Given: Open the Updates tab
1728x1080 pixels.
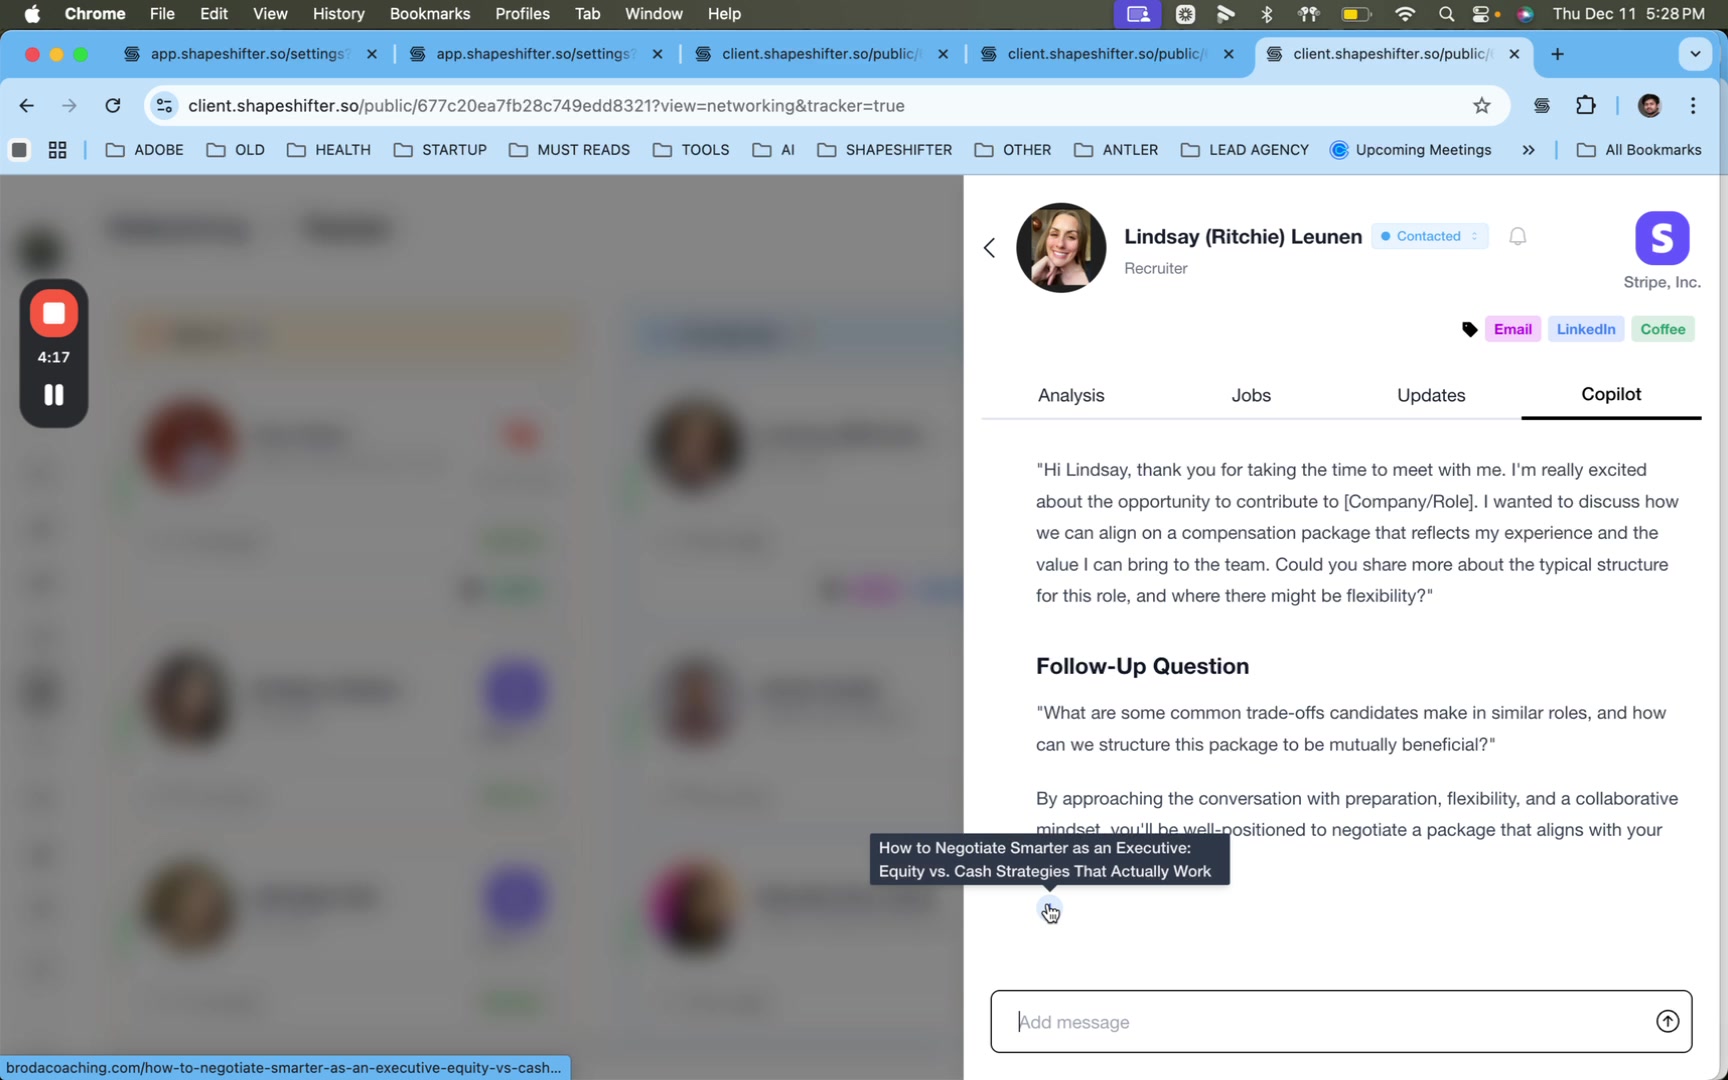Looking at the screenshot, I should point(1430,395).
